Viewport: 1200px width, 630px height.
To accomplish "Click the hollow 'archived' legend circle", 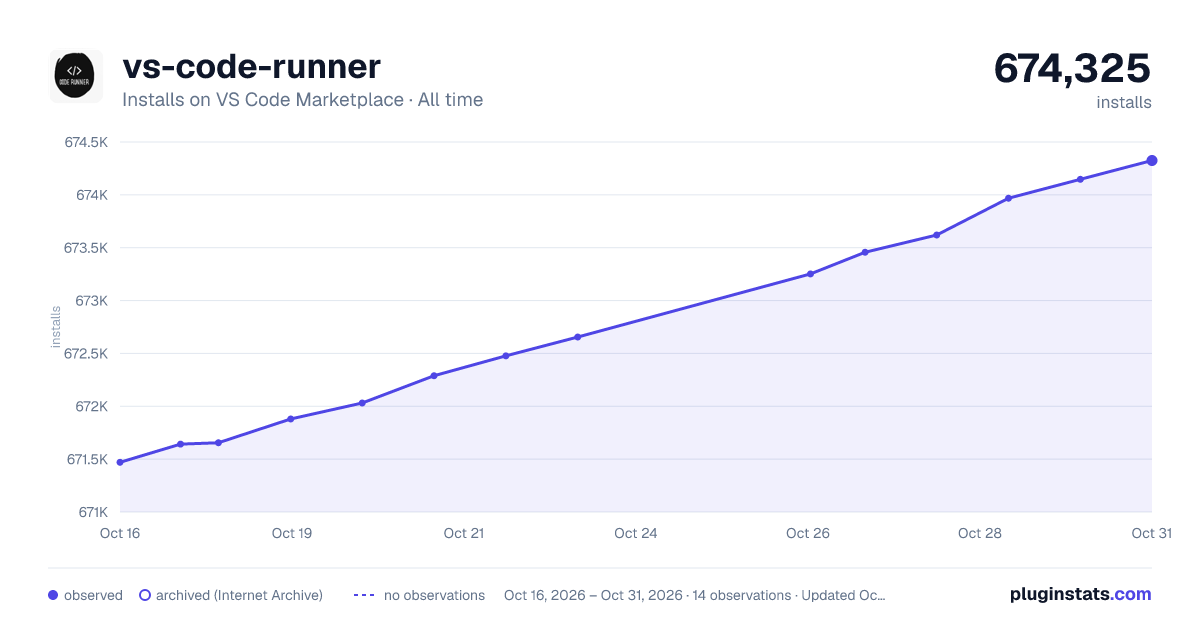I will (x=145, y=595).
